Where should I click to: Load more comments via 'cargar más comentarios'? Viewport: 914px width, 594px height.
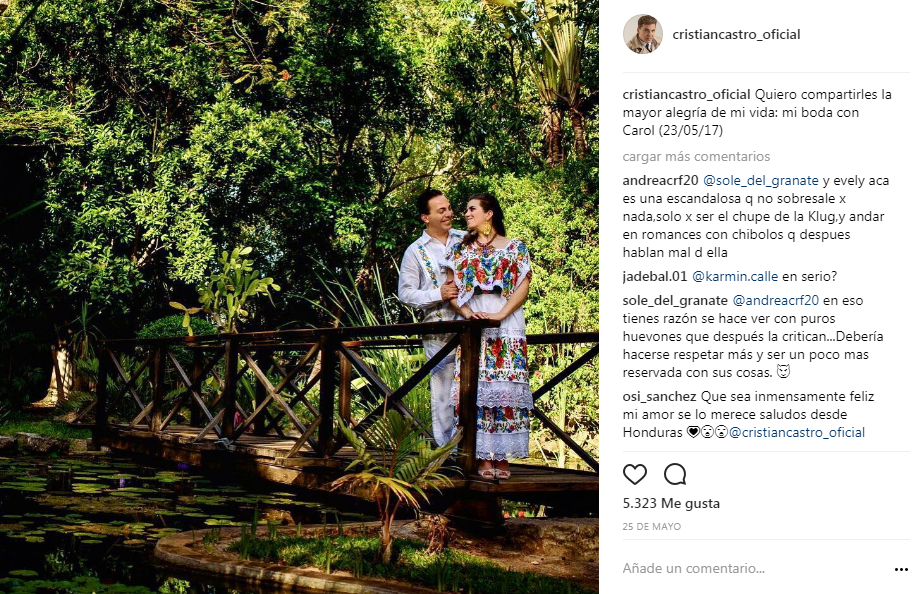click(x=696, y=156)
